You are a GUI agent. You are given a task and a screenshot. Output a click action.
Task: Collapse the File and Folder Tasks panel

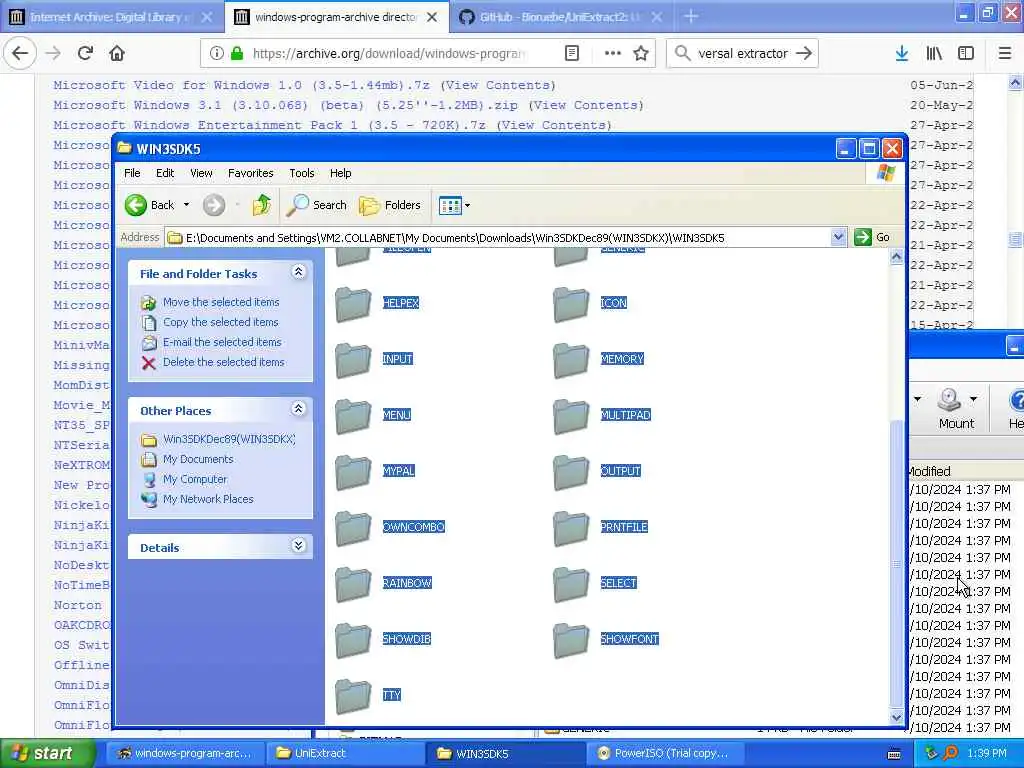tap(298, 272)
